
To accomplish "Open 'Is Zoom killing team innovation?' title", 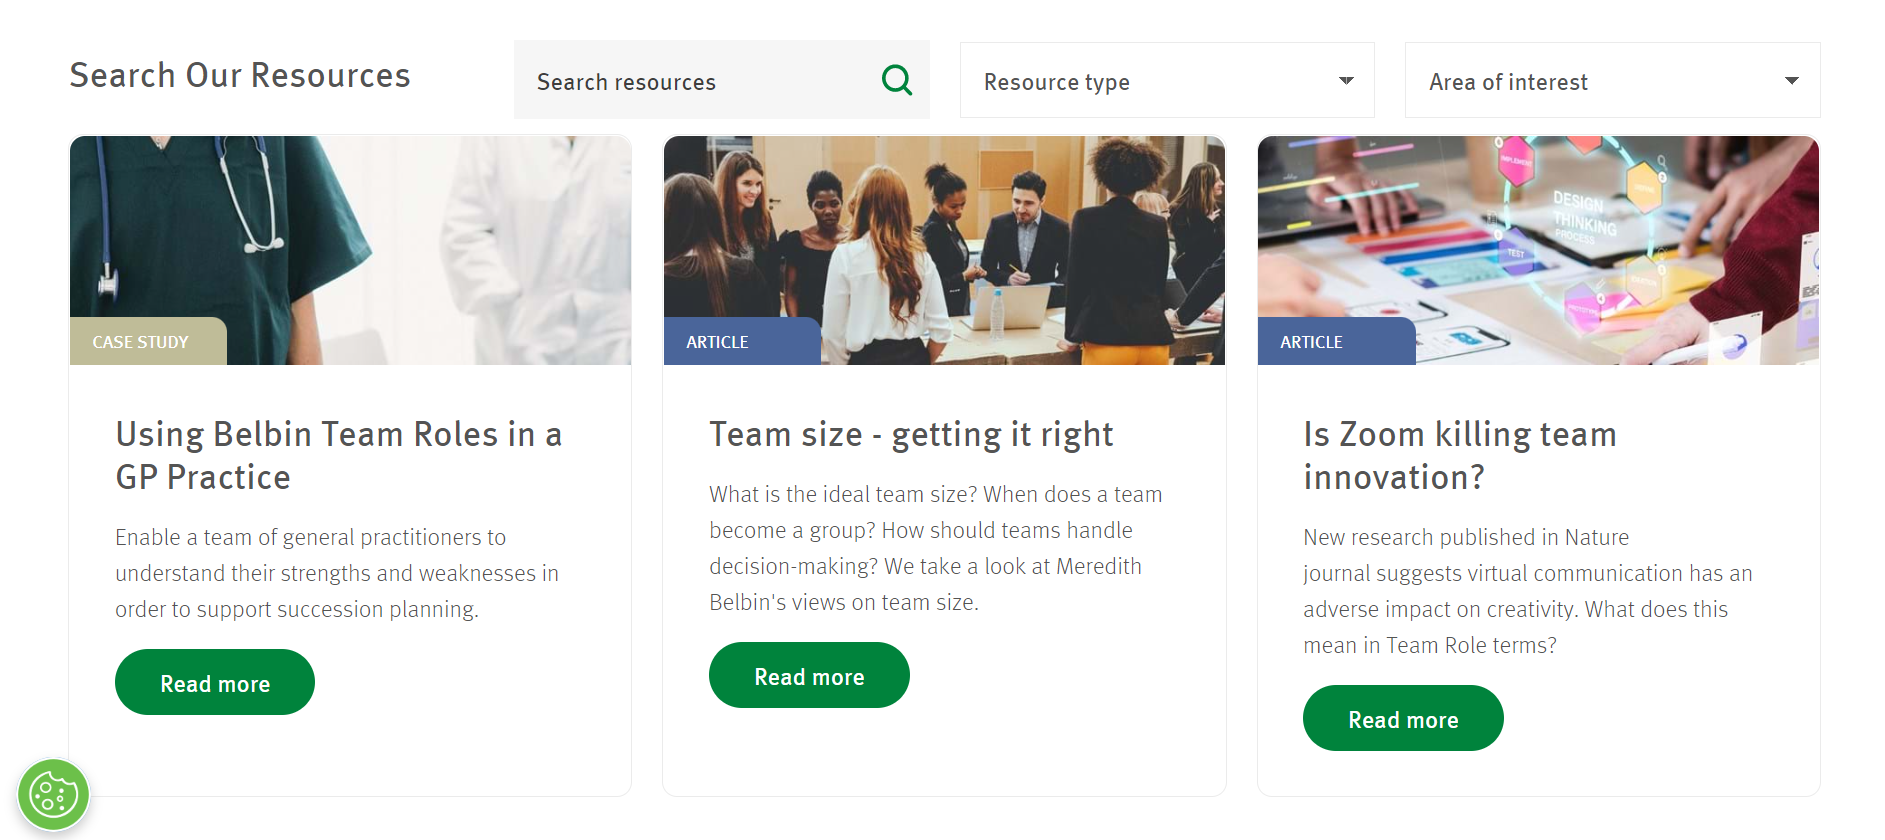I will click(1460, 456).
